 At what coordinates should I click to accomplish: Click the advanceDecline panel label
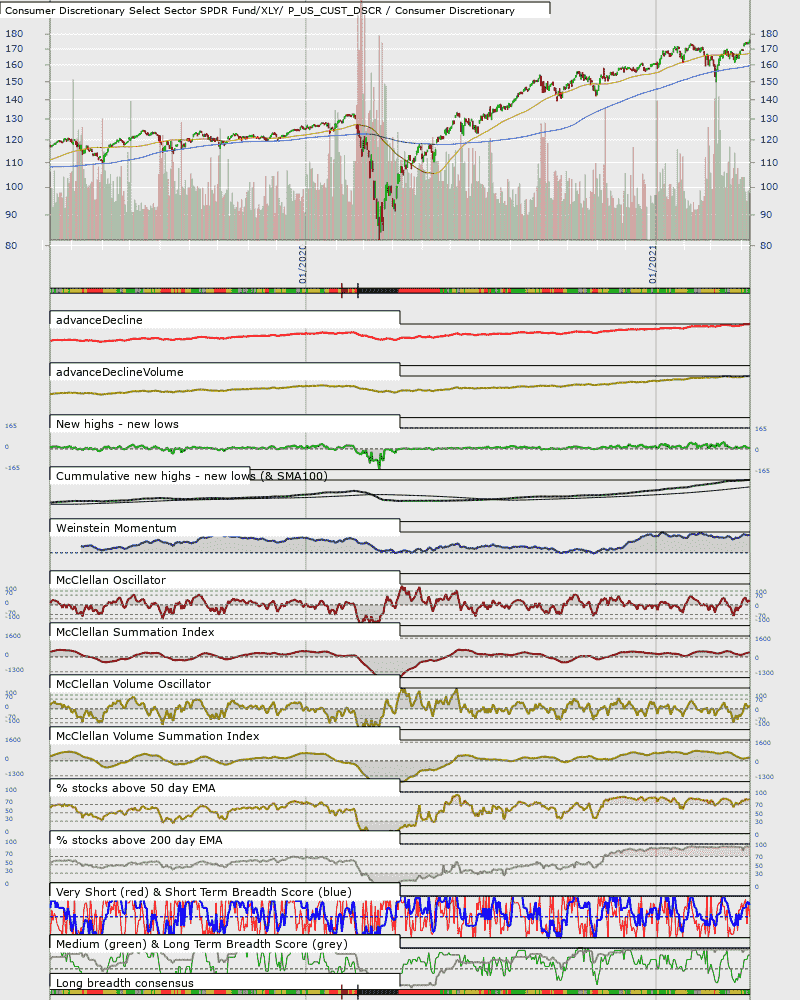click(100, 320)
